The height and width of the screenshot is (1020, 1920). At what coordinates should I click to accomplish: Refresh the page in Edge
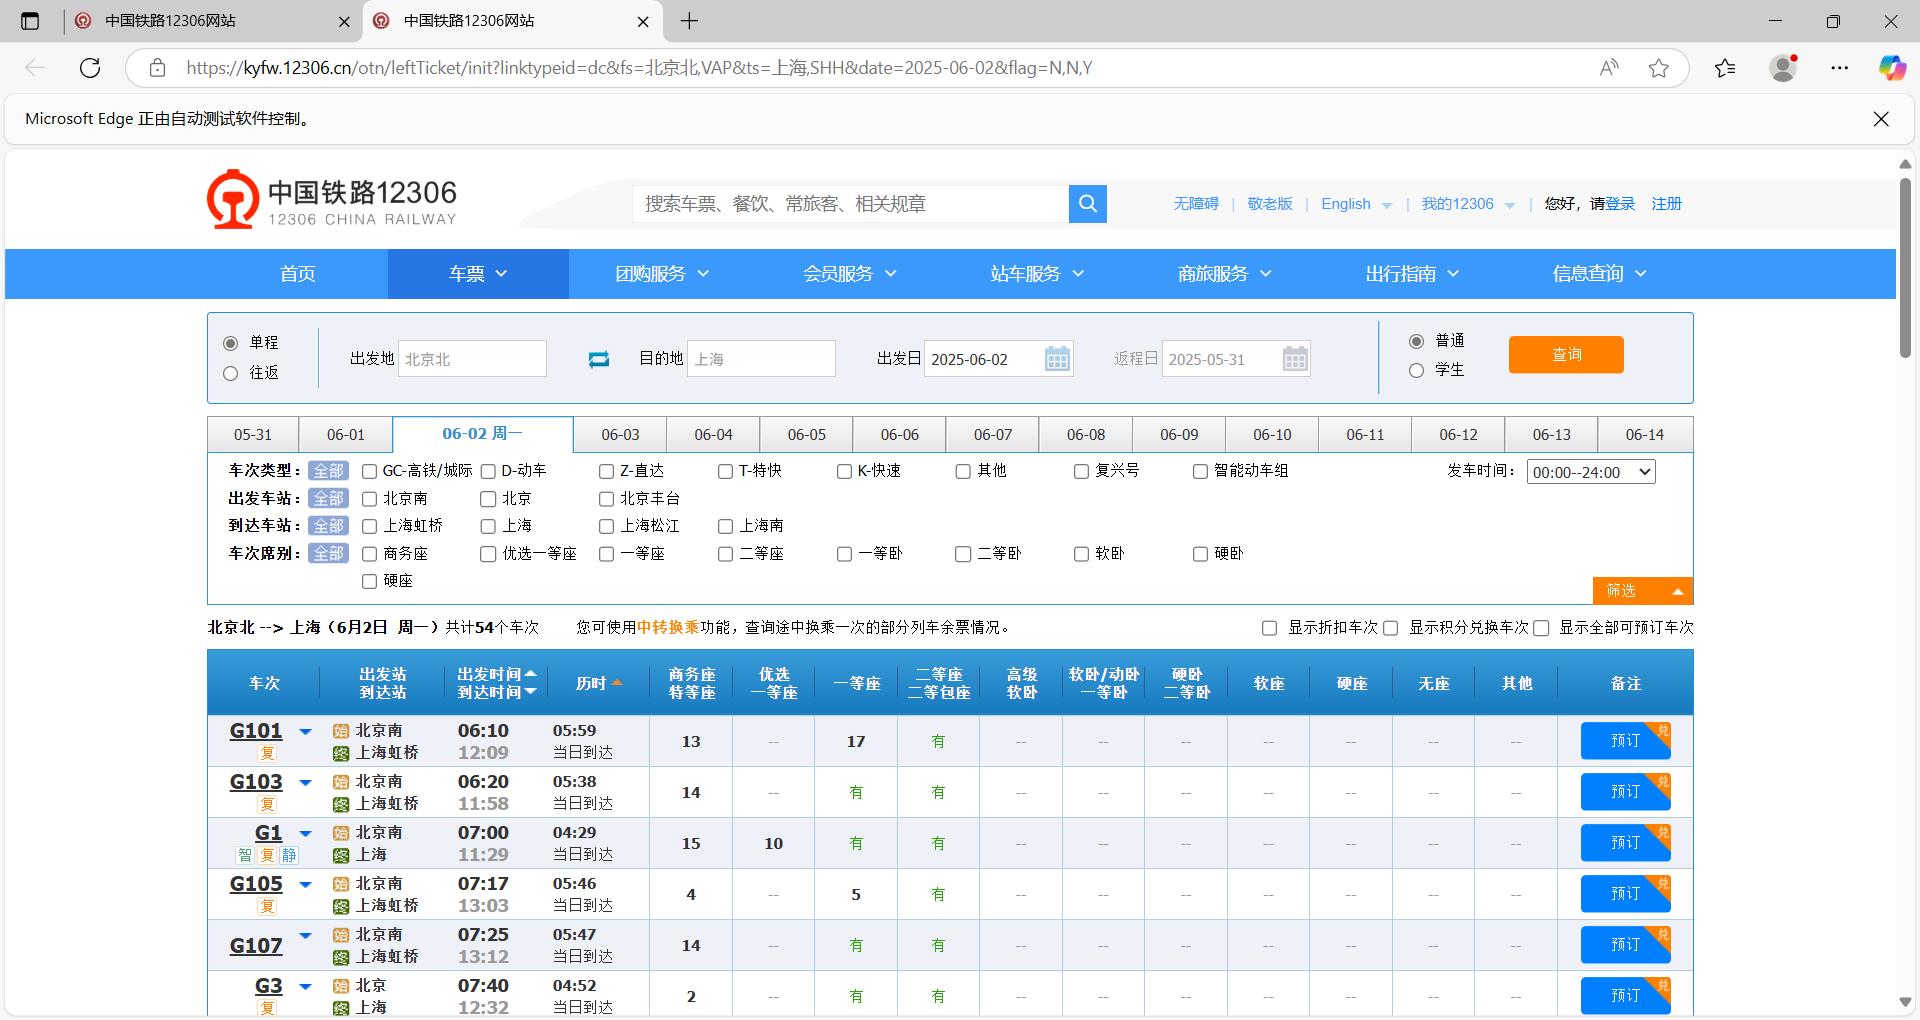click(90, 68)
